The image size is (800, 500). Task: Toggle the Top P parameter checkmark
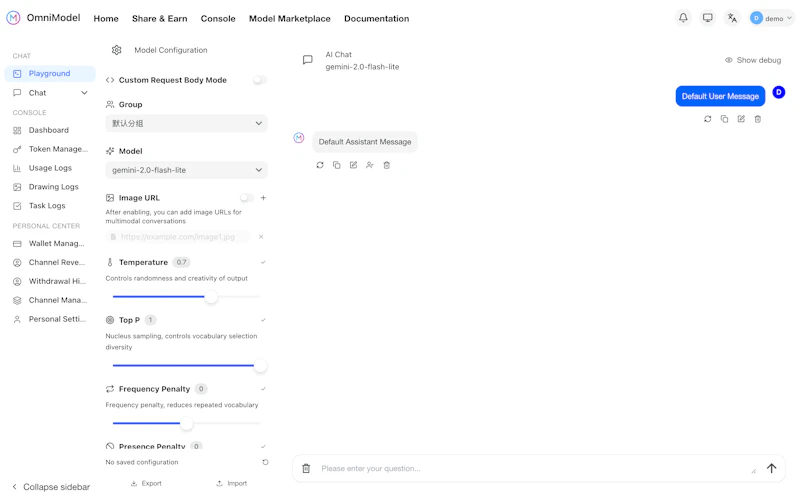[x=263, y=320]
